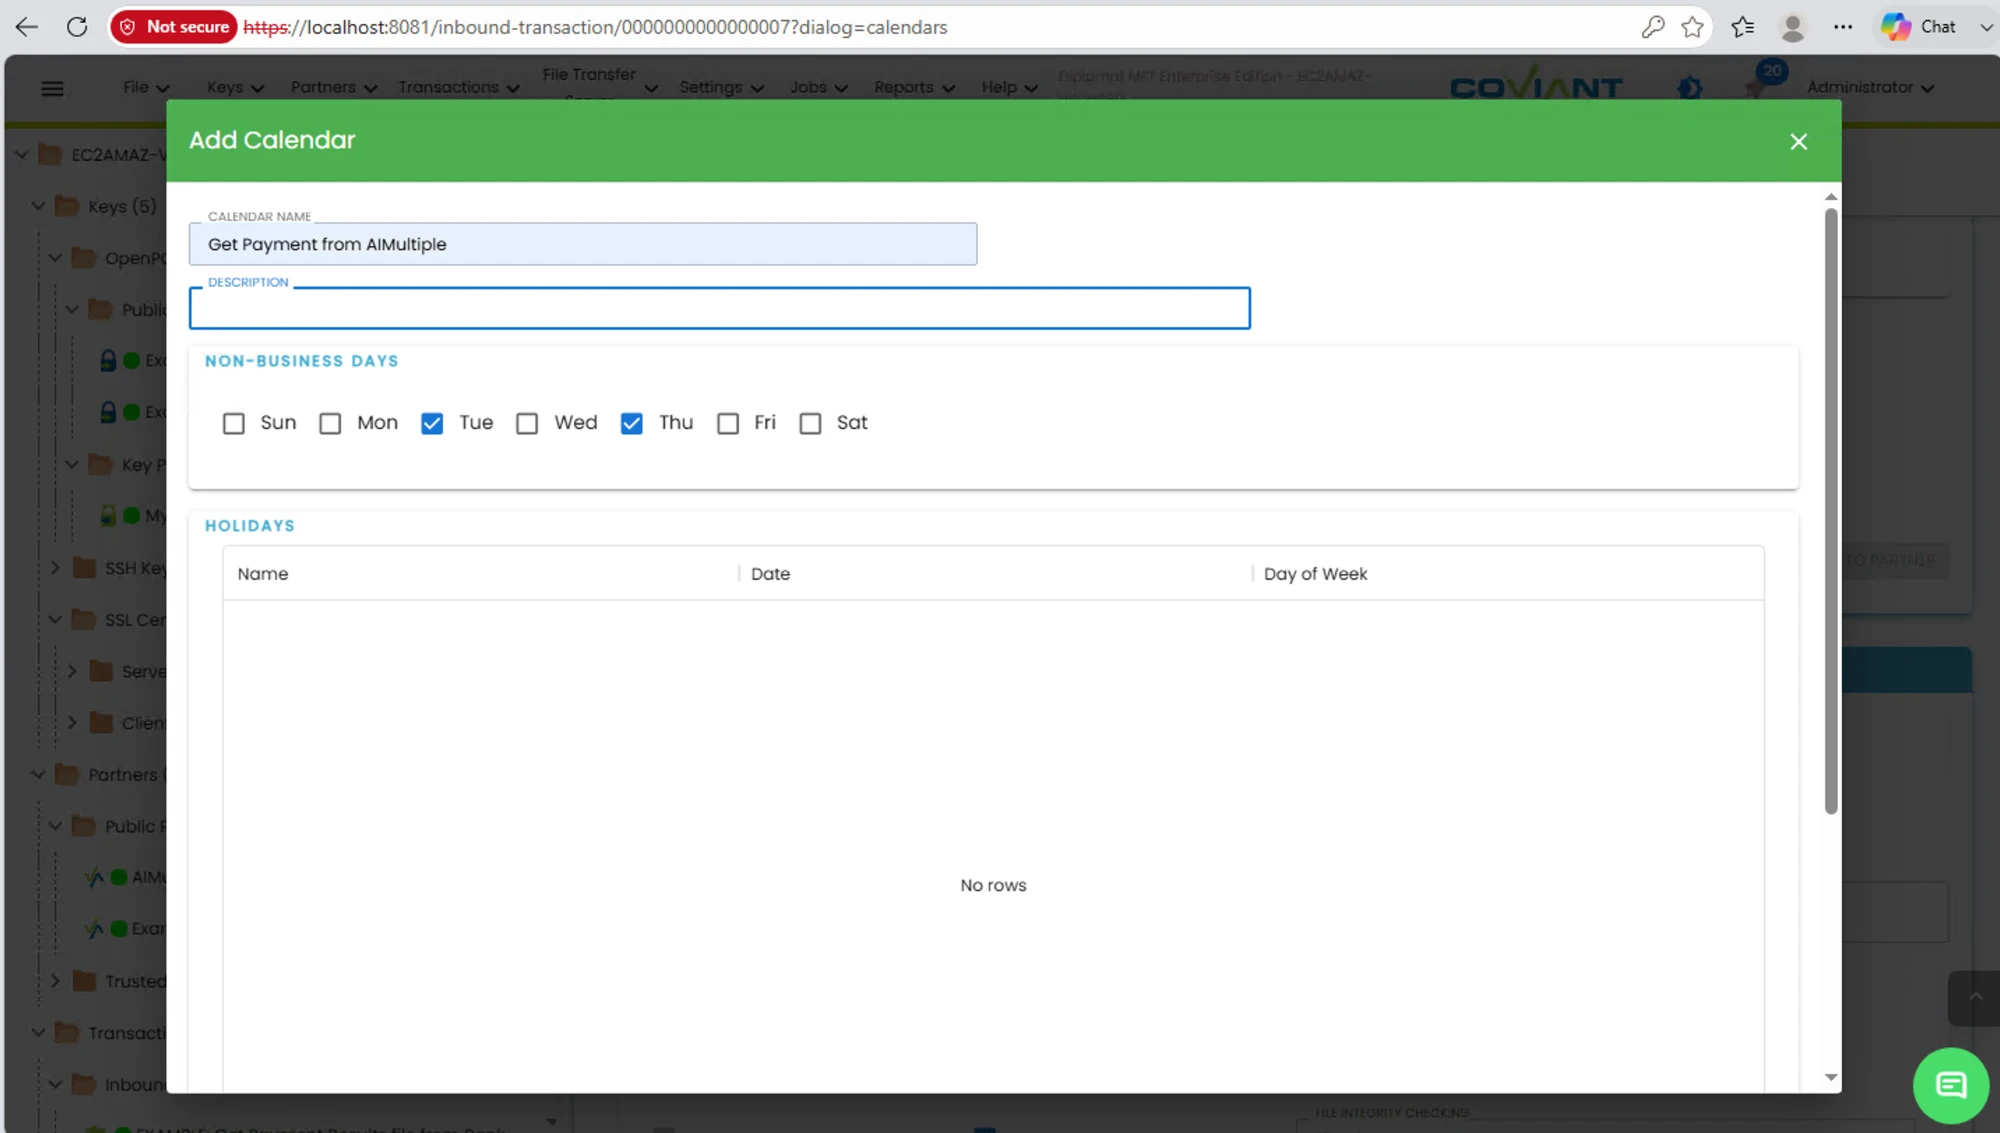This screenshot has width=2000, height=1133.
Task: Open the Jobs menu
Action: (818, 87)
